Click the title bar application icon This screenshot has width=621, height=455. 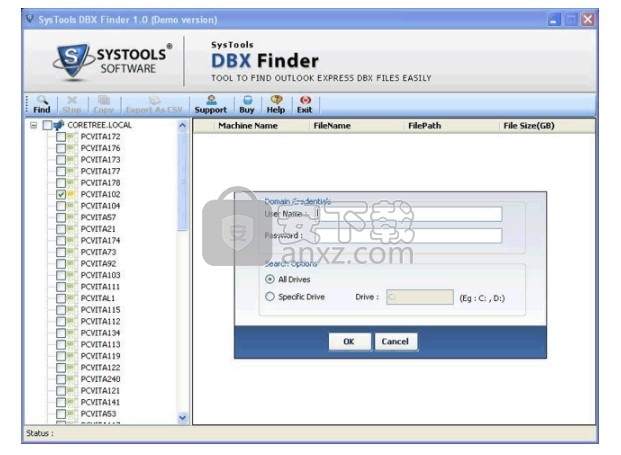click(x=30, y=19)
